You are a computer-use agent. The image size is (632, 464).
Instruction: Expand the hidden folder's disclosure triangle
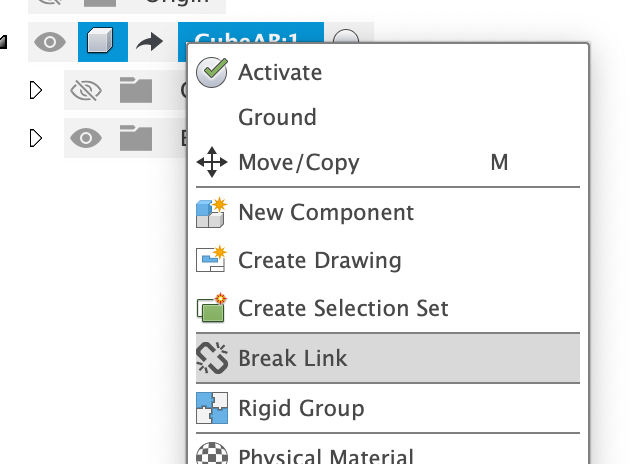(x=37, y=91)
